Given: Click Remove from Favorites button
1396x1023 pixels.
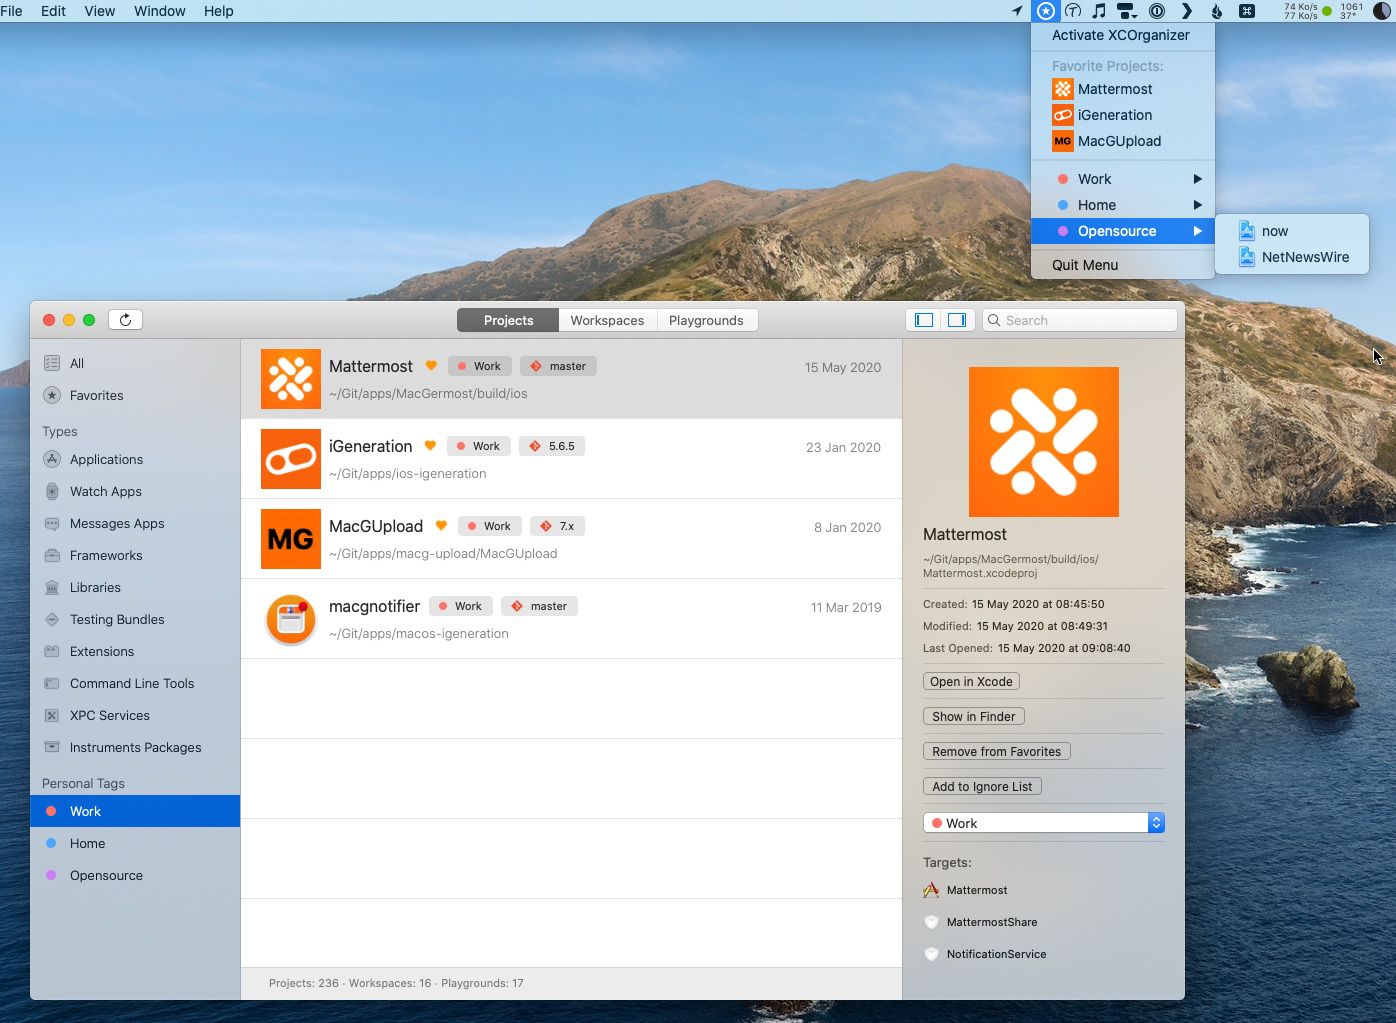Looking at the screenshot, I should (997, 751).
